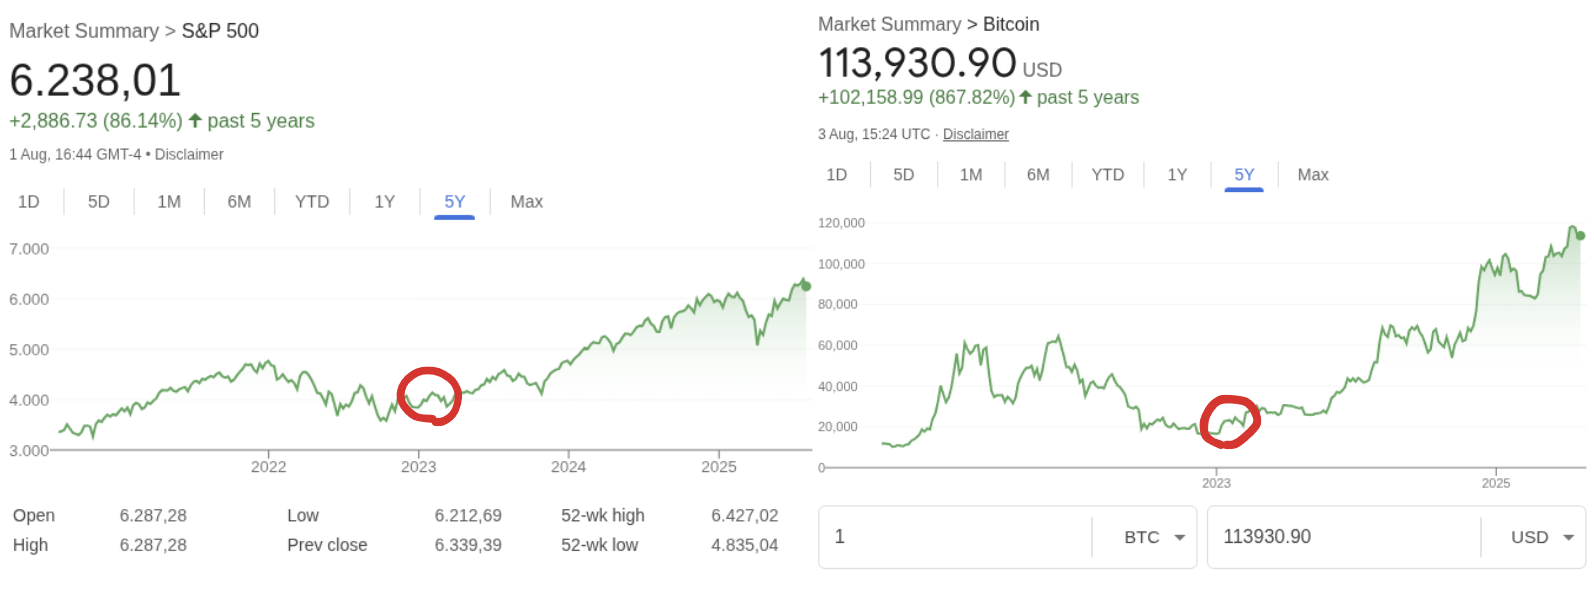This screenshot has width=1594, height=591.
Task: Open the 5D view for S&P 500
Action: click(x=97, y=201)
